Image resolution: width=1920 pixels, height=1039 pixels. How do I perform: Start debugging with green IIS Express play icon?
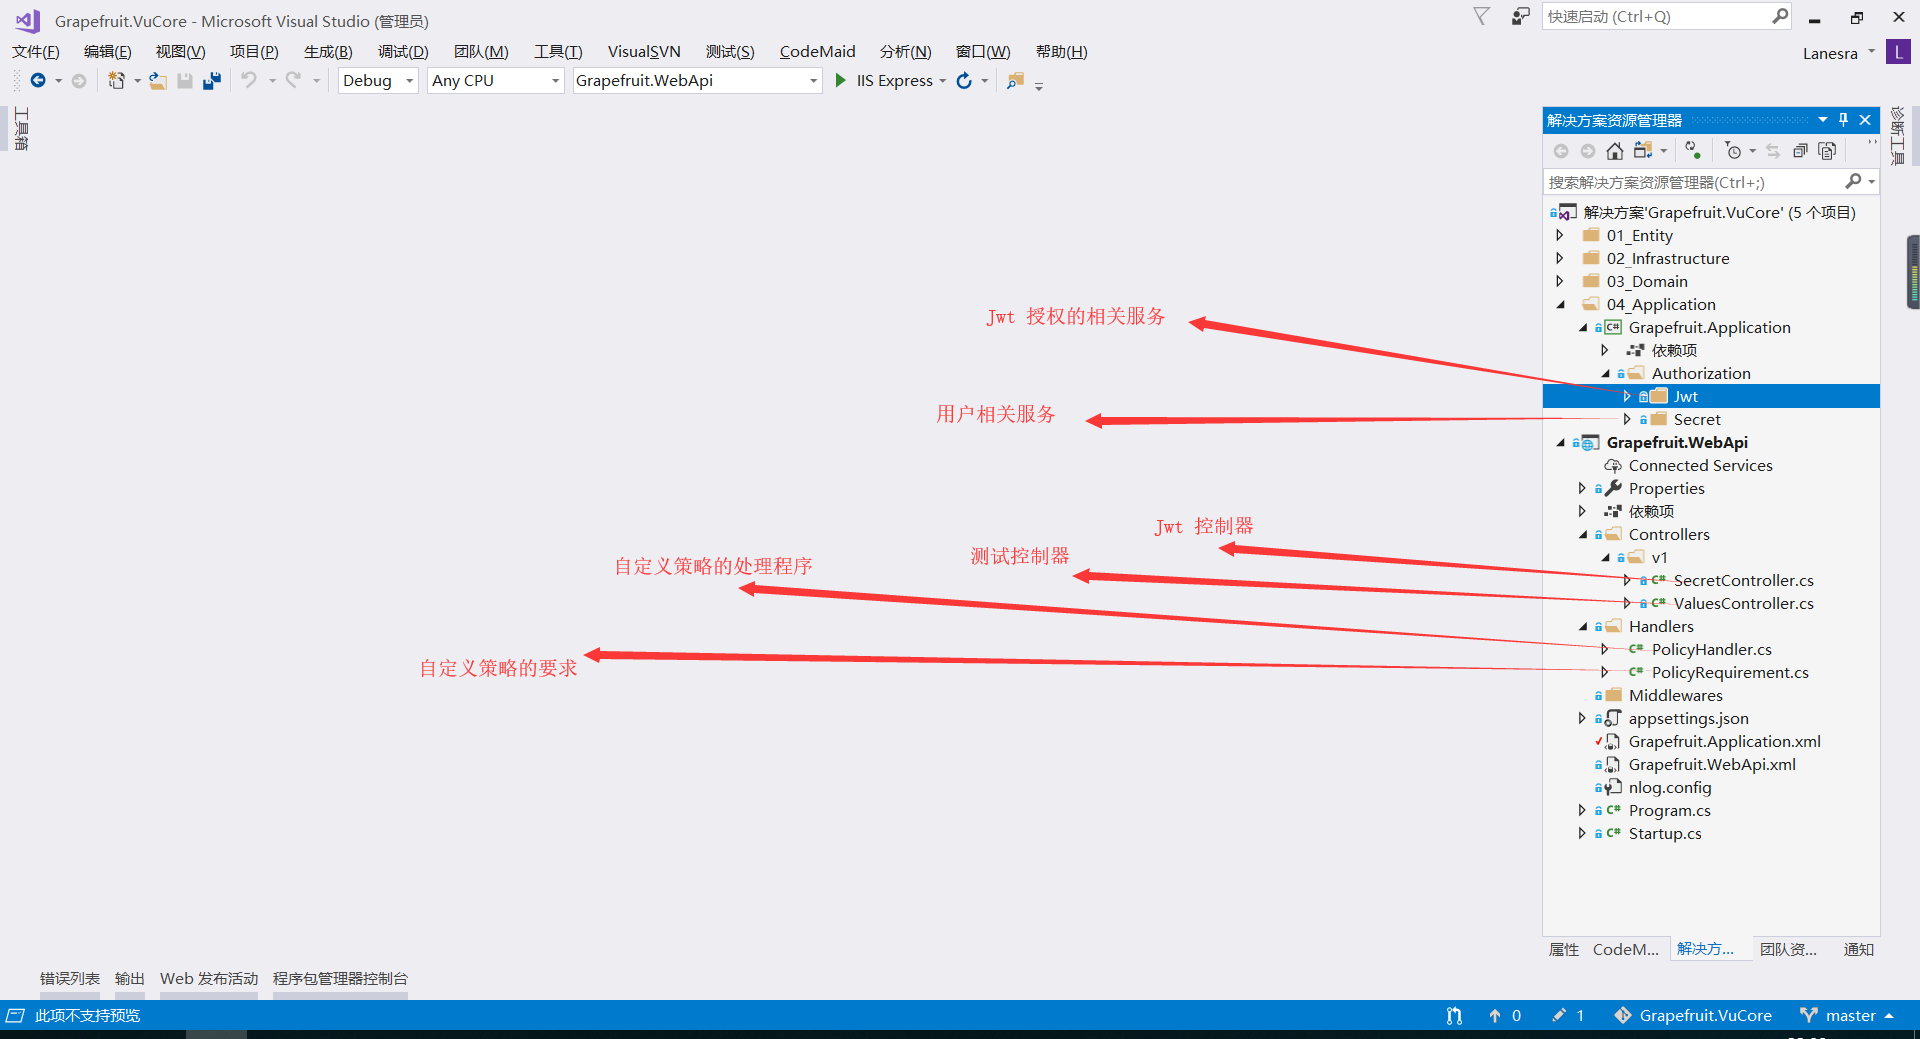841,80
